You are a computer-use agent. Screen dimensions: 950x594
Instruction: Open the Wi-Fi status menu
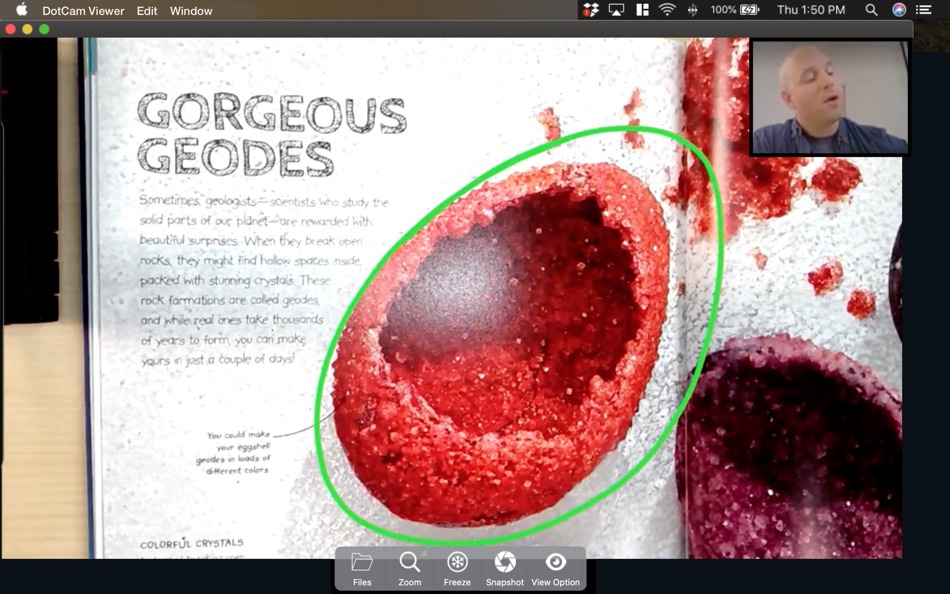pos(667,10)
